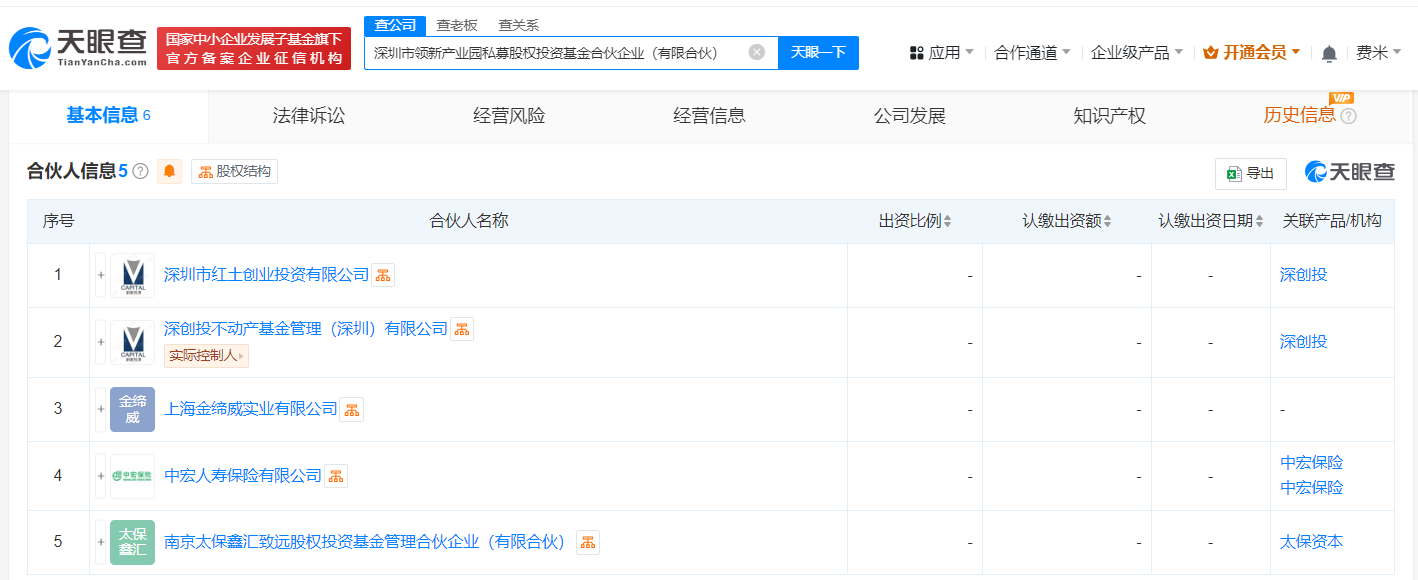Open the 合作通道 dropdown
This screenshot has height=580, width=1418.
(x=1032, y=53)
